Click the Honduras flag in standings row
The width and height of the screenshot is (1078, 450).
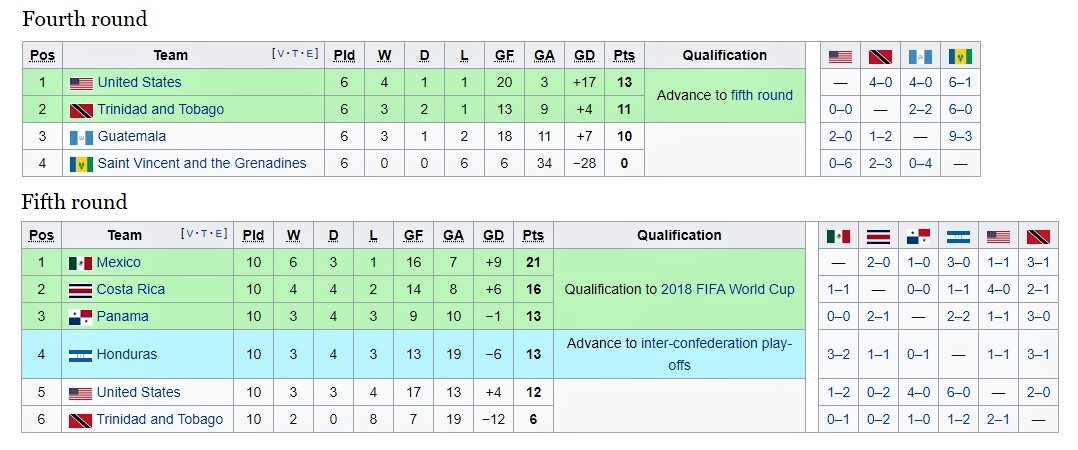(81, 355)
